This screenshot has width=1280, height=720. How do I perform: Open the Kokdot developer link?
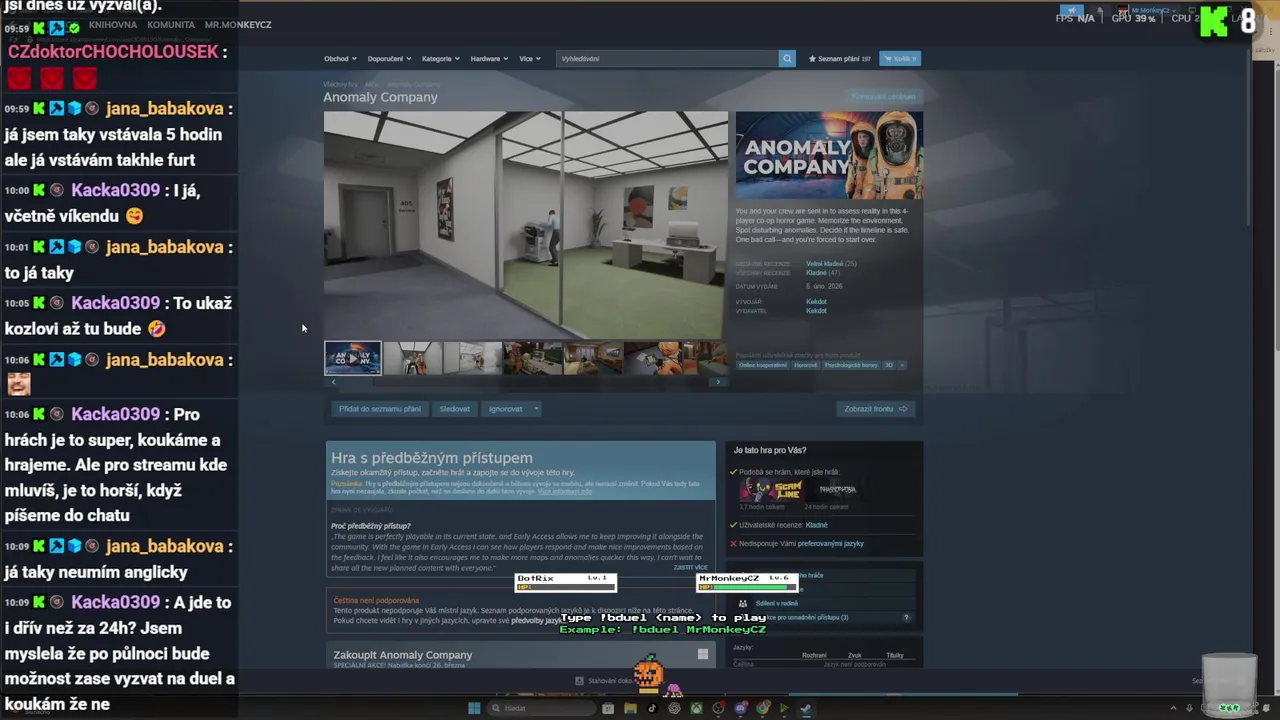816,301
